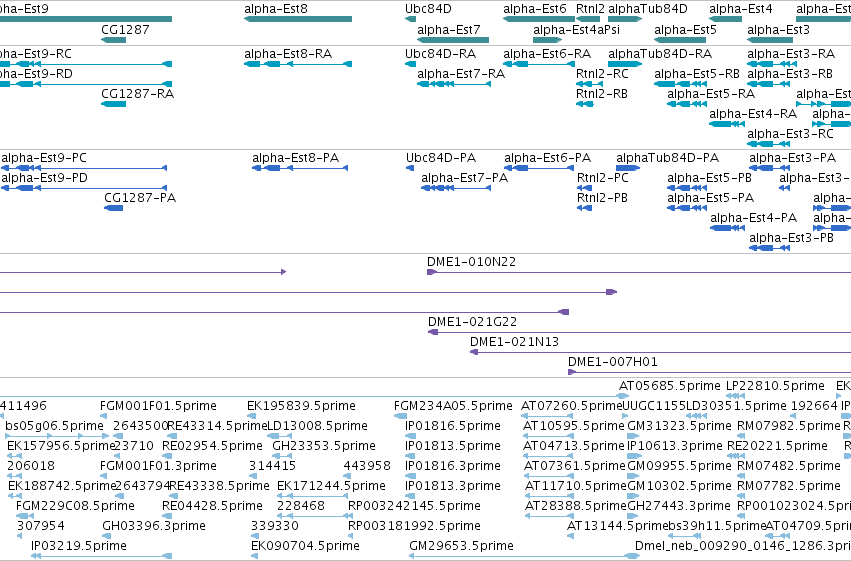Click the IP01816.5prime EST label
Viewport: 851px width, 561px height.
[x=453, y=425]
